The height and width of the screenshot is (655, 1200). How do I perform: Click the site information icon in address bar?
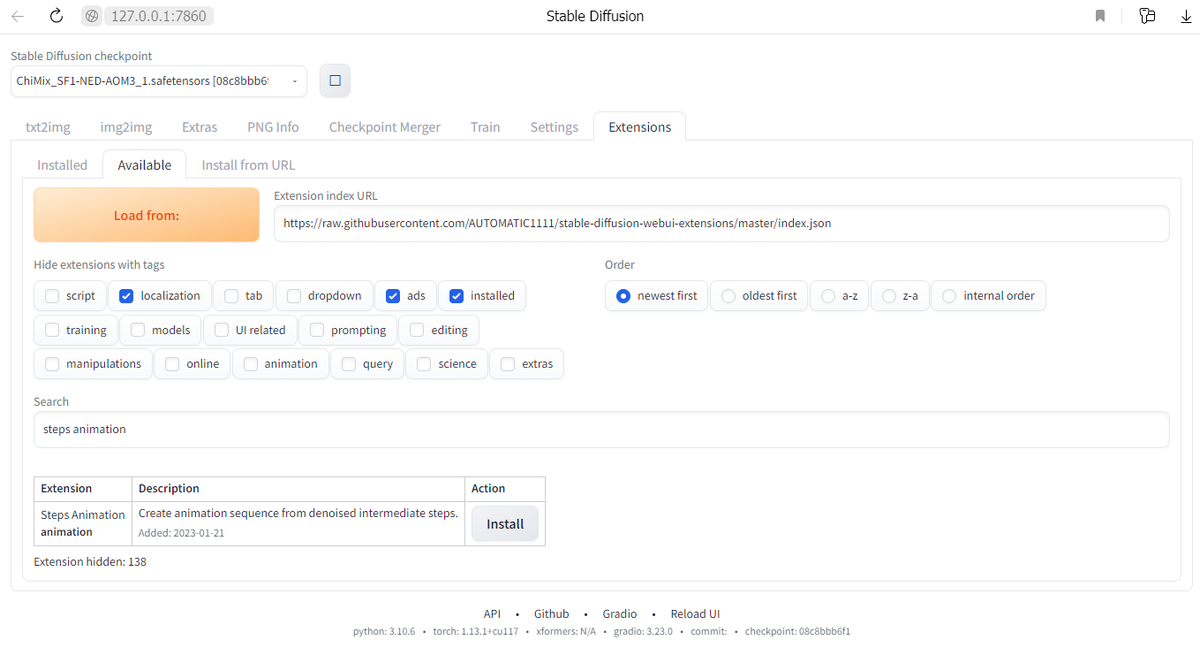[x=91, y=15]
